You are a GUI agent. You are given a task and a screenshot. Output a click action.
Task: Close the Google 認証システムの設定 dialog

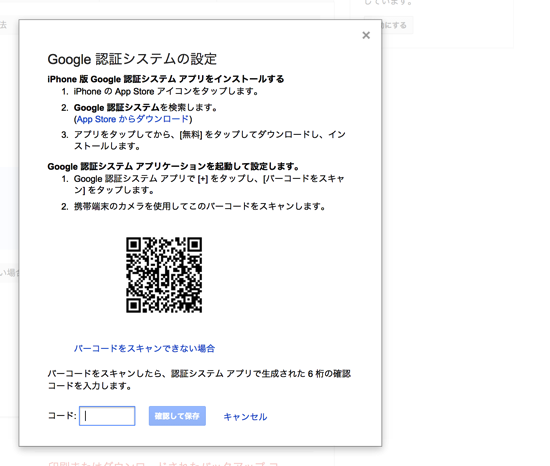click(366, 35)
